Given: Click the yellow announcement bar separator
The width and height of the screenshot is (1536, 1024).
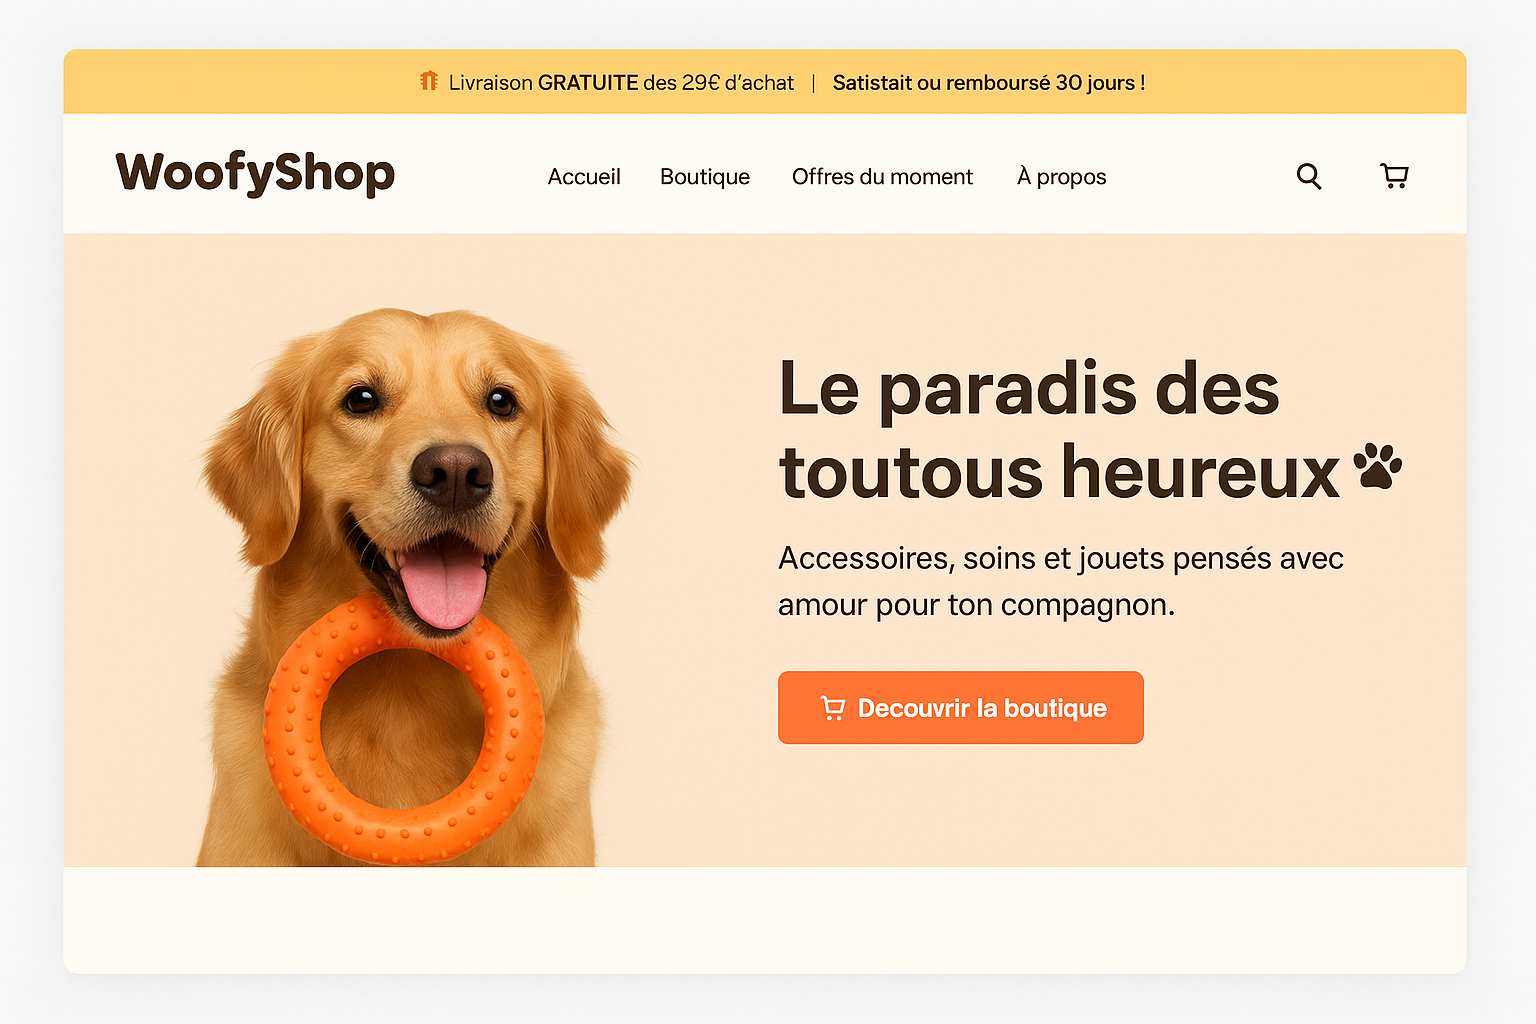Looking at the screenshot, I should click(813, 83).
